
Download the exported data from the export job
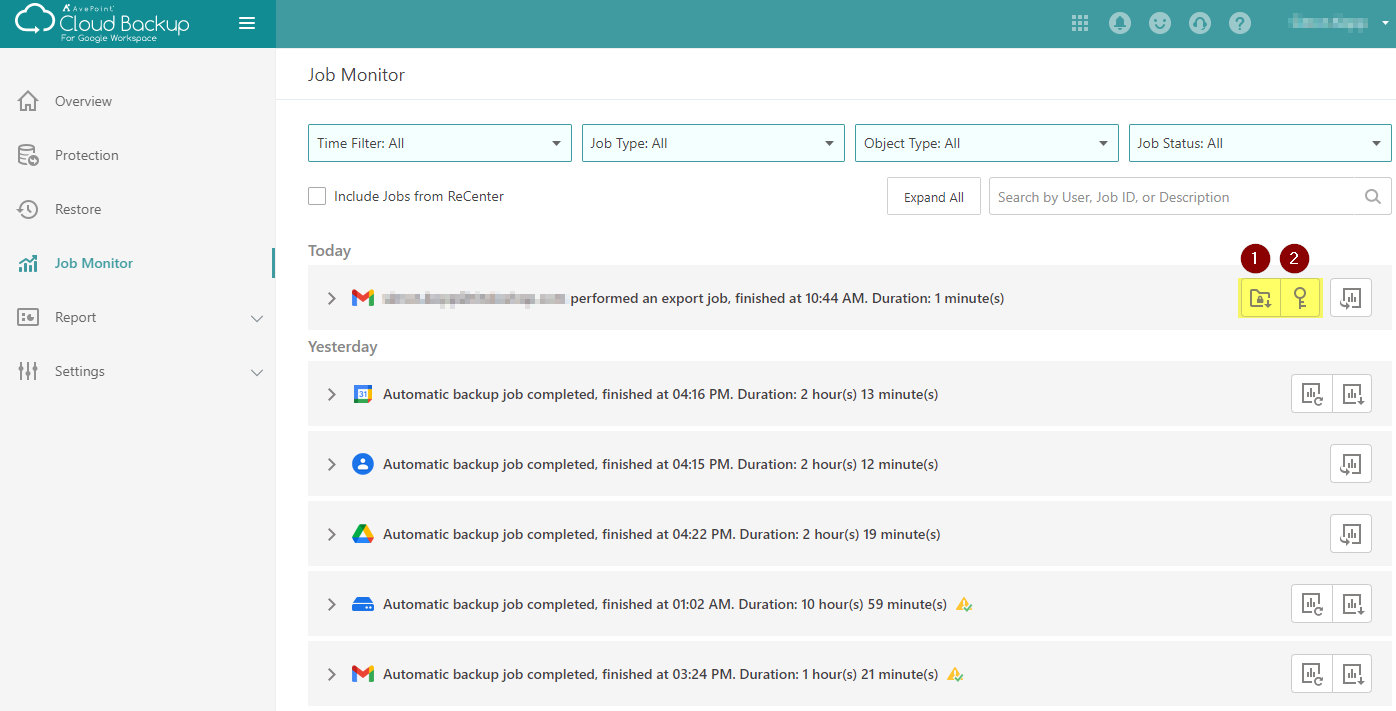point(1260,297)
